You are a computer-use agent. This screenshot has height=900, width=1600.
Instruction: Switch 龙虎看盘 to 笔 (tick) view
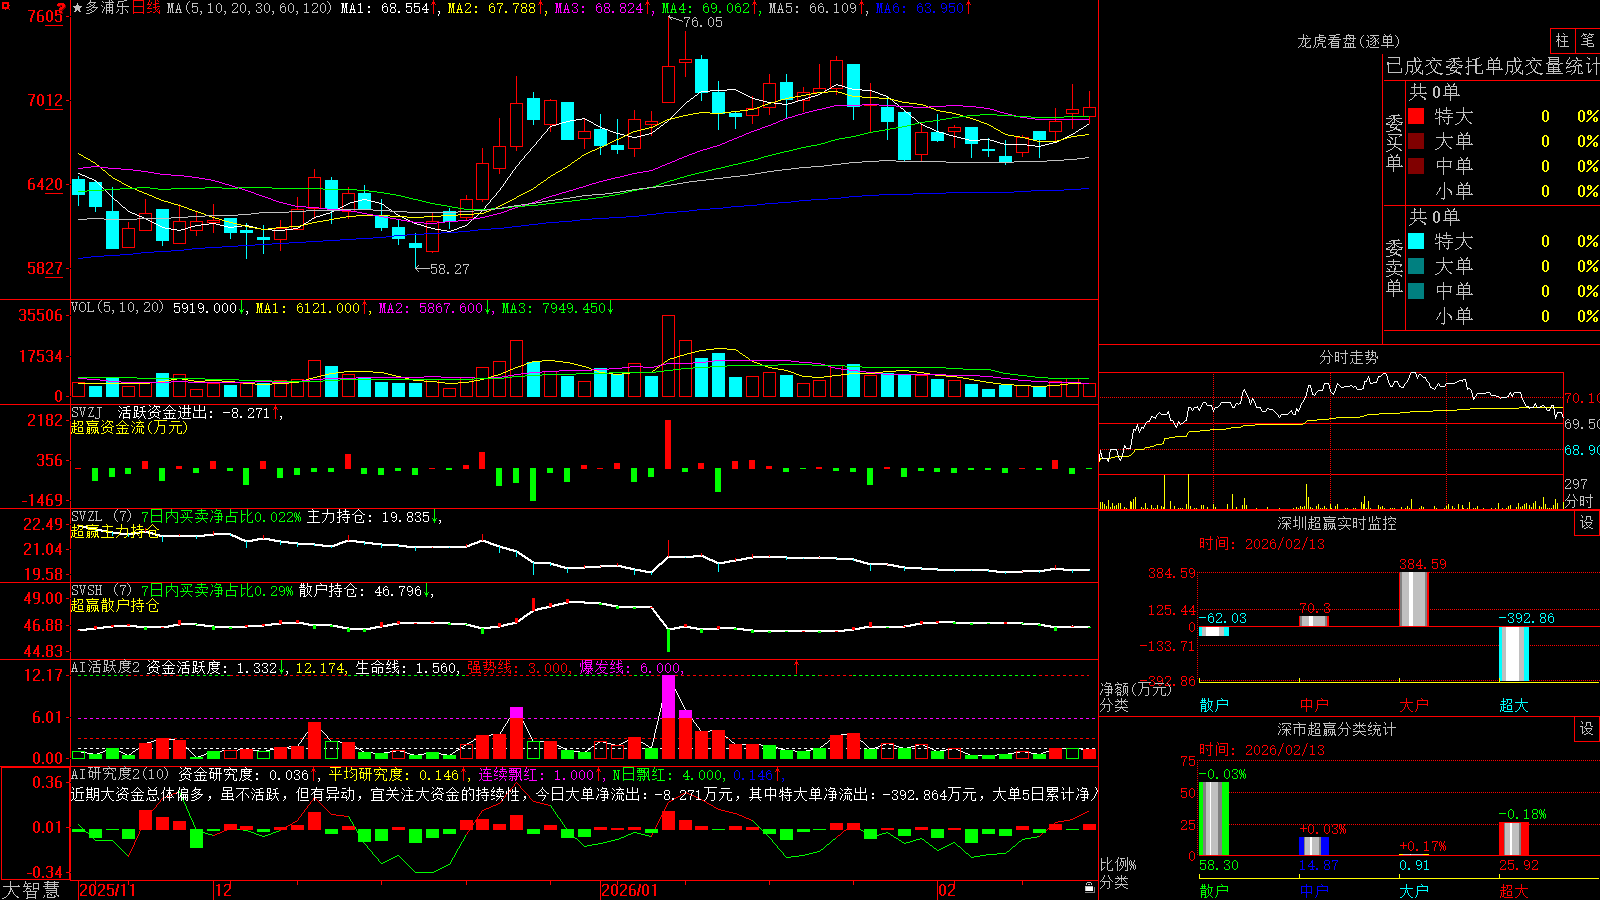click(1588, 40)
